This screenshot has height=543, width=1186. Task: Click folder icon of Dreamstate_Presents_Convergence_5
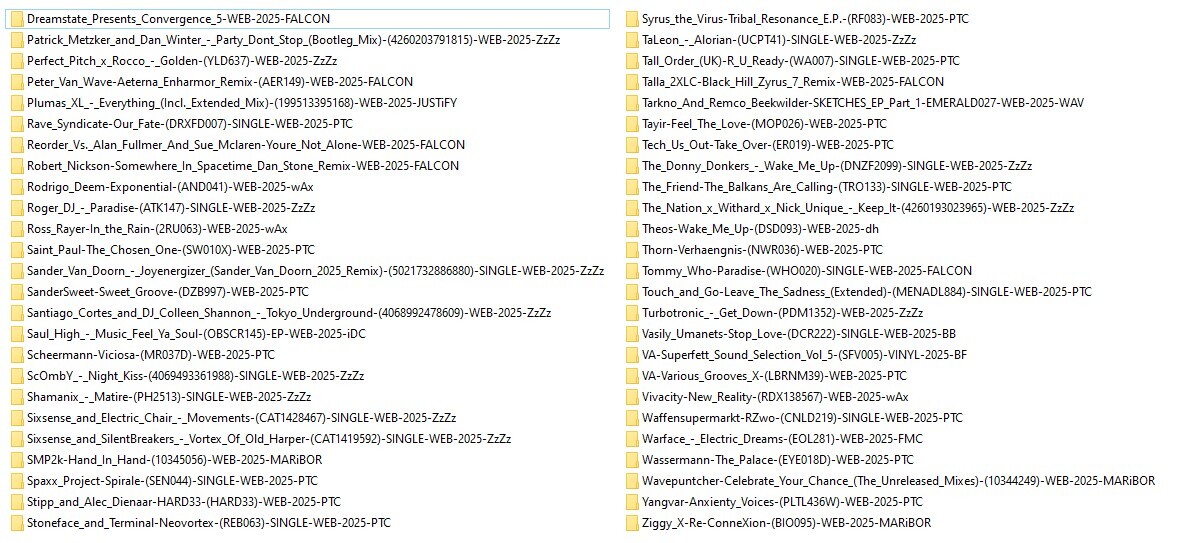17,19
